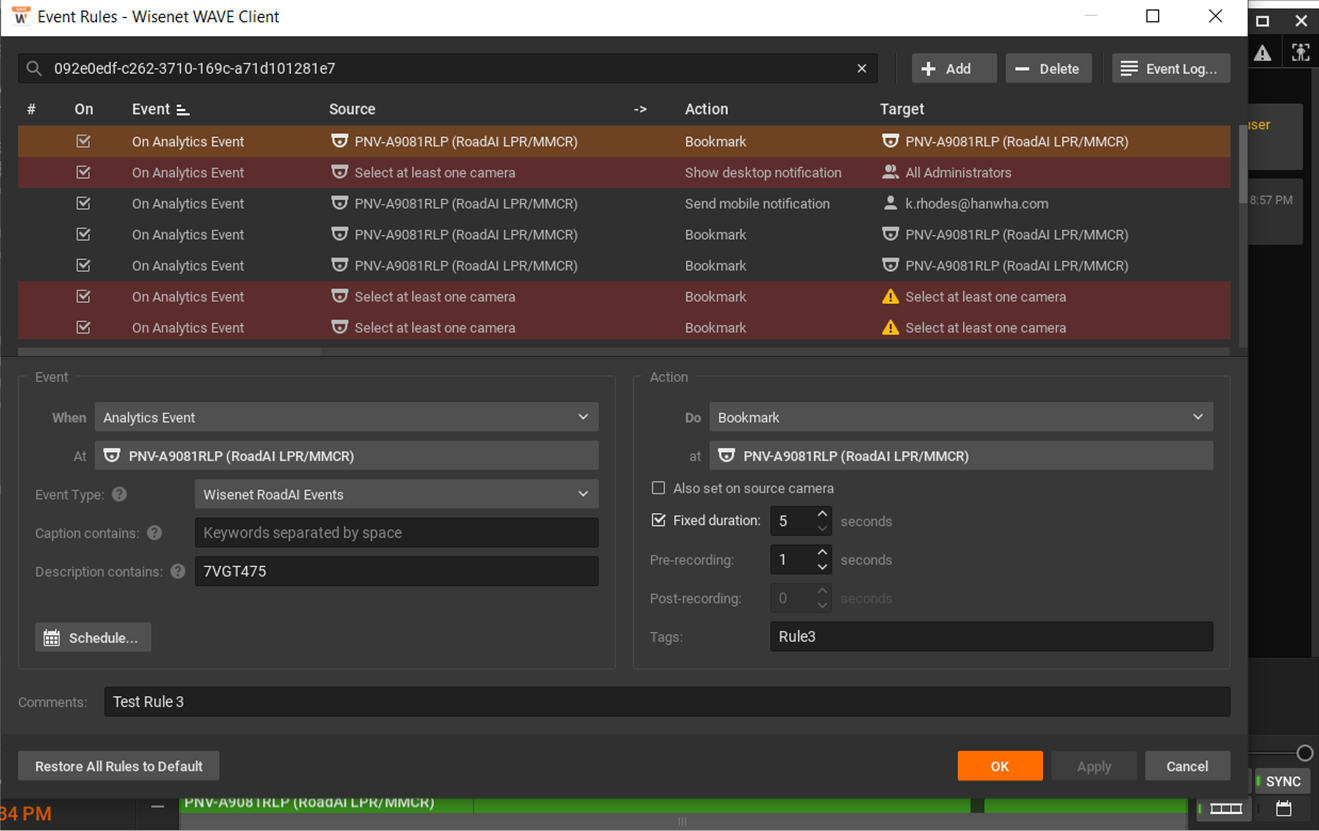Click the # column header

point(31,109)
